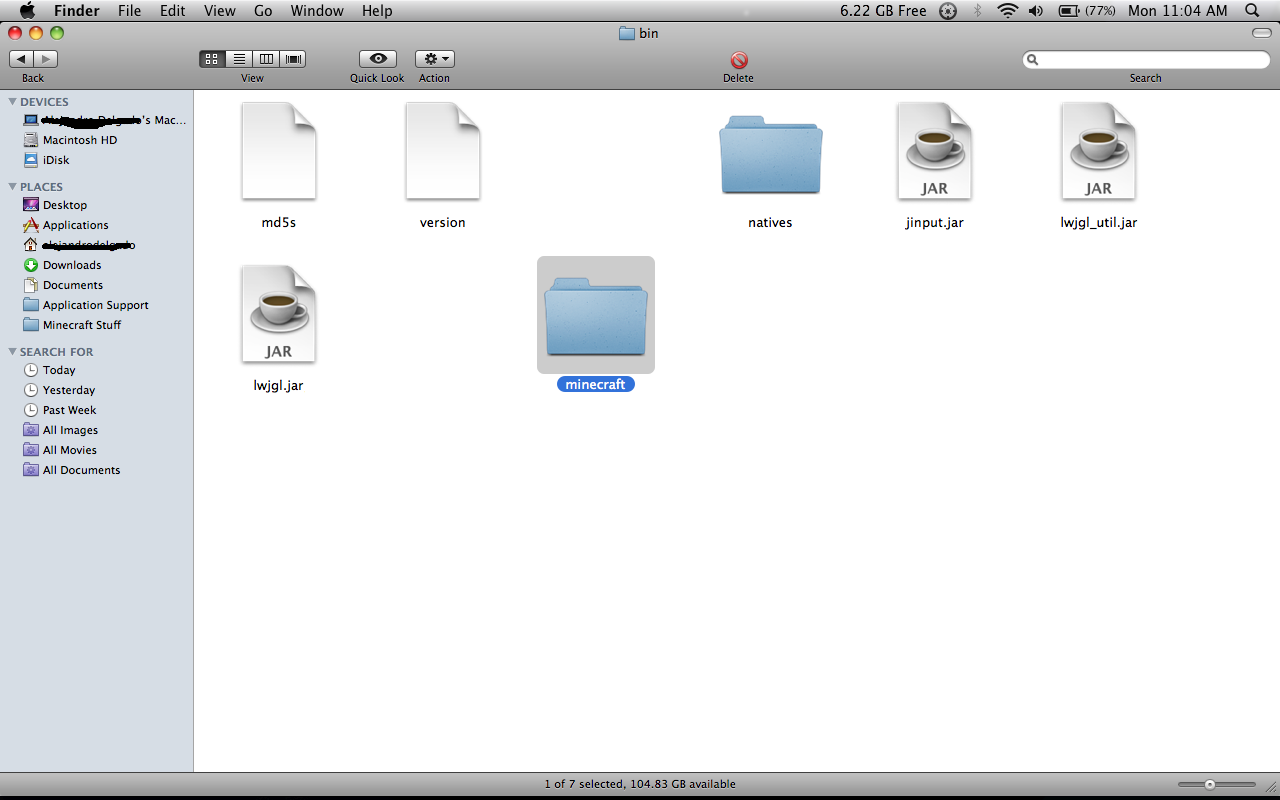Open the Wi-Fi status menu

coord(1007,10)
